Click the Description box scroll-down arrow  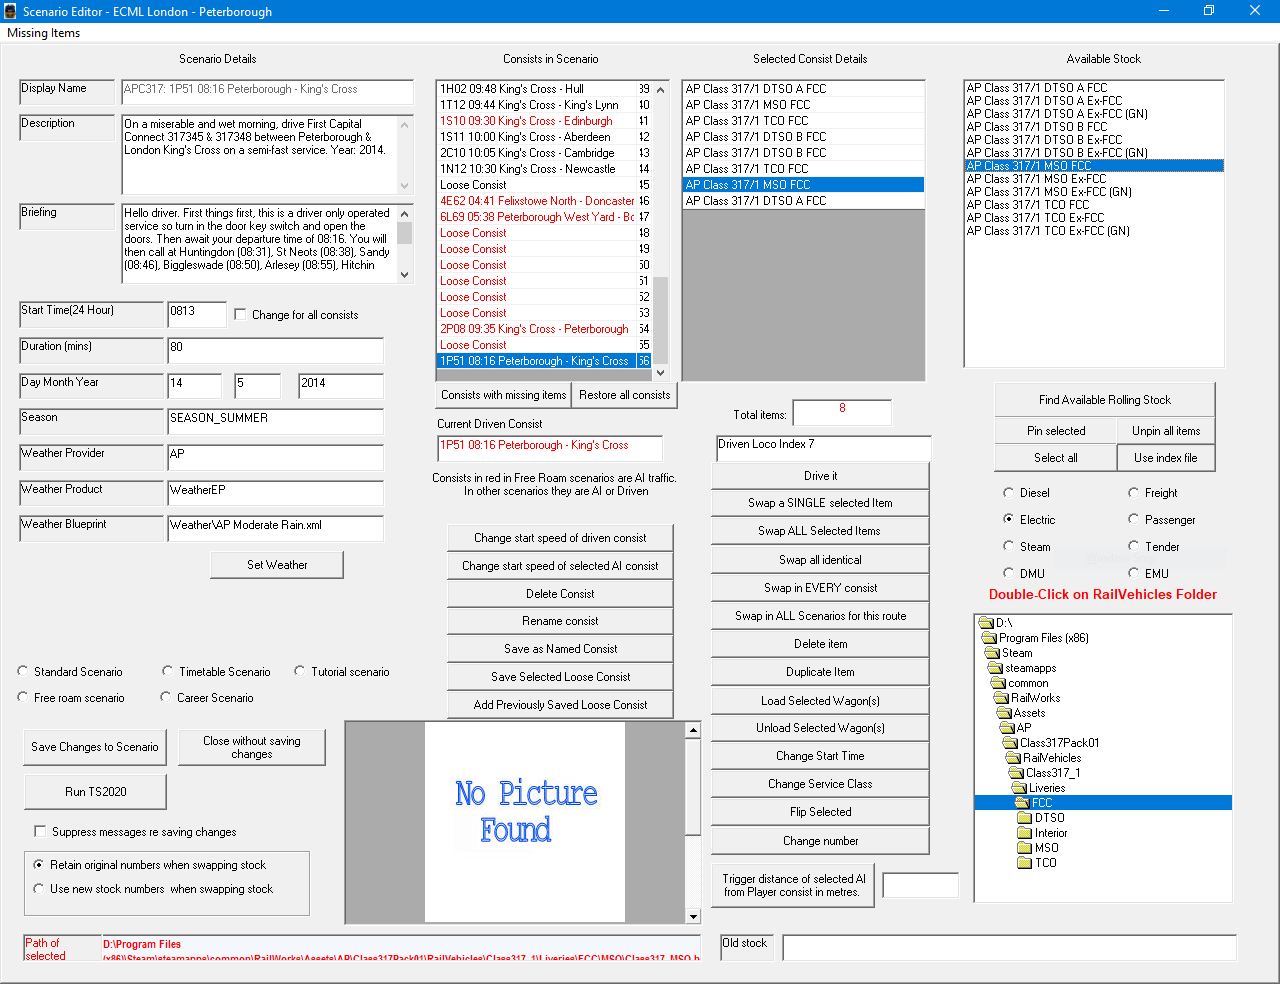point(405,186)
